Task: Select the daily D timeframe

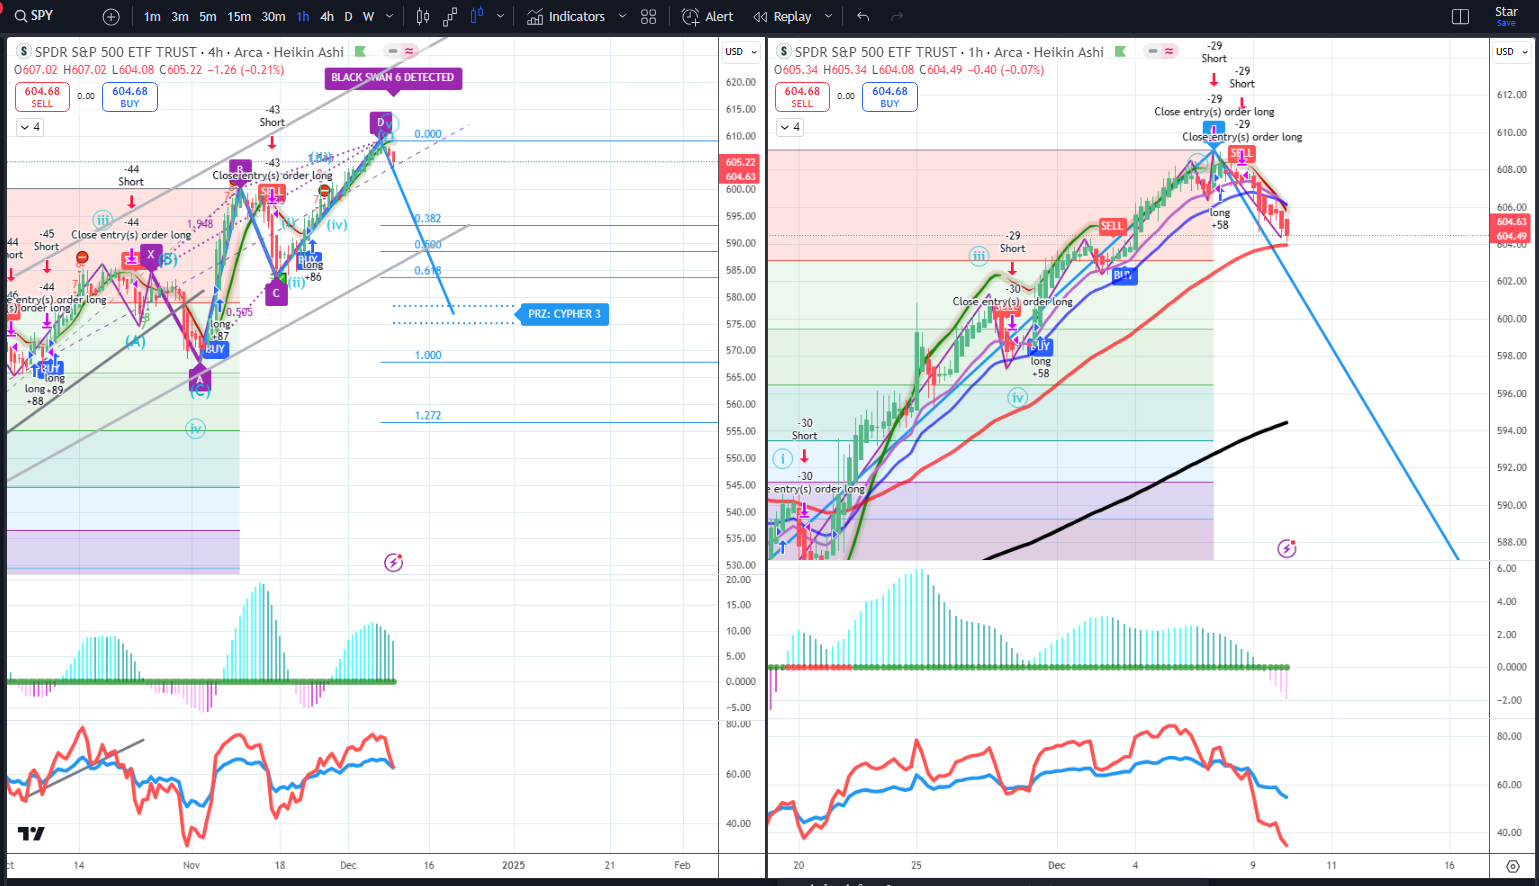Action: pyautogui.click(x=348, y=17)
